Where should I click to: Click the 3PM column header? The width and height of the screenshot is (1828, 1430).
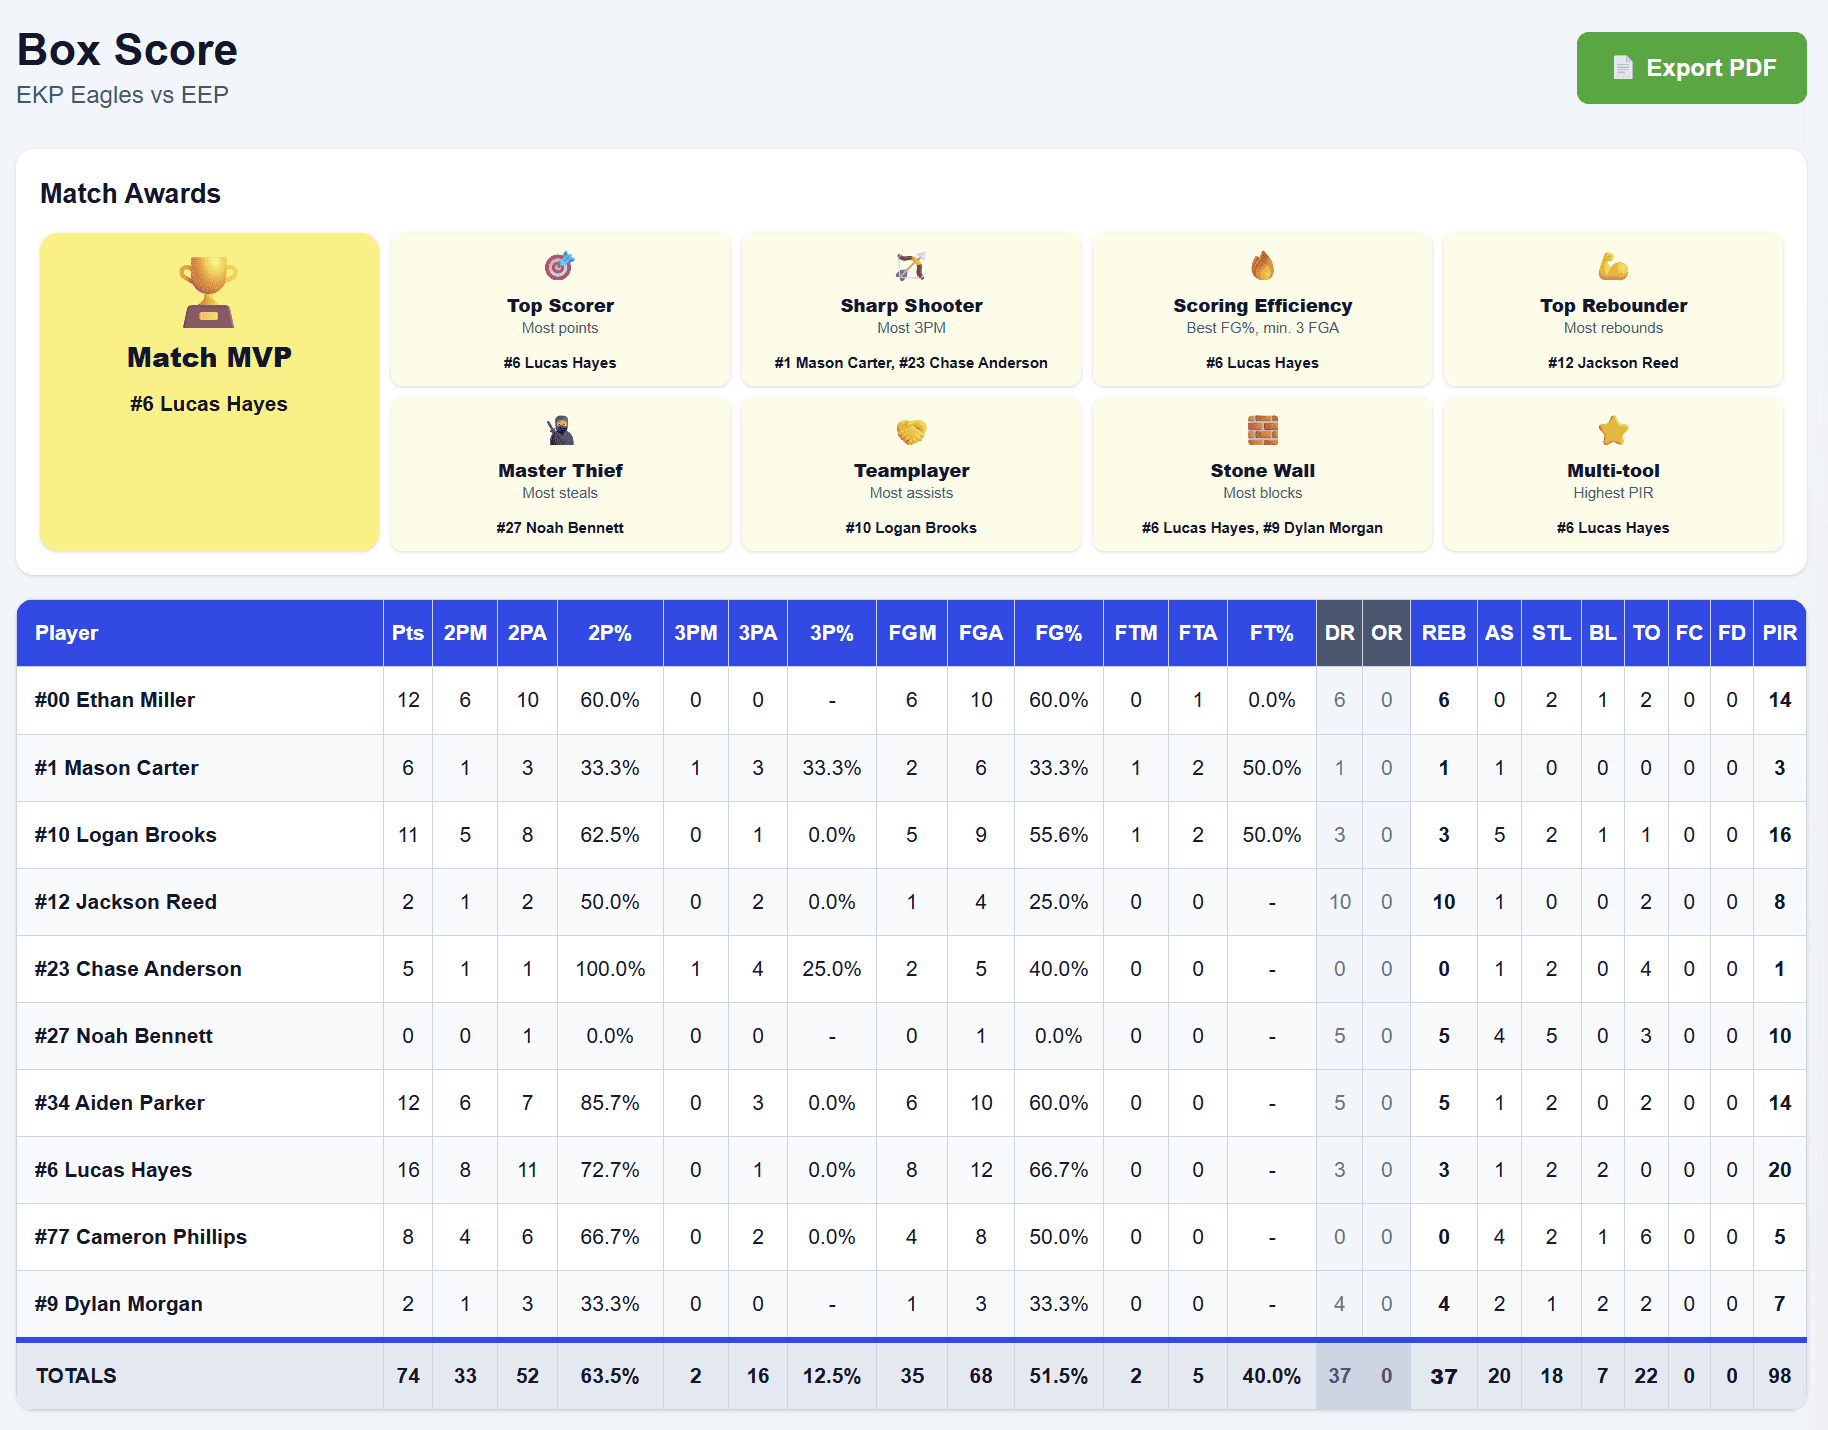pyautogui.click(x=695, y=633)
